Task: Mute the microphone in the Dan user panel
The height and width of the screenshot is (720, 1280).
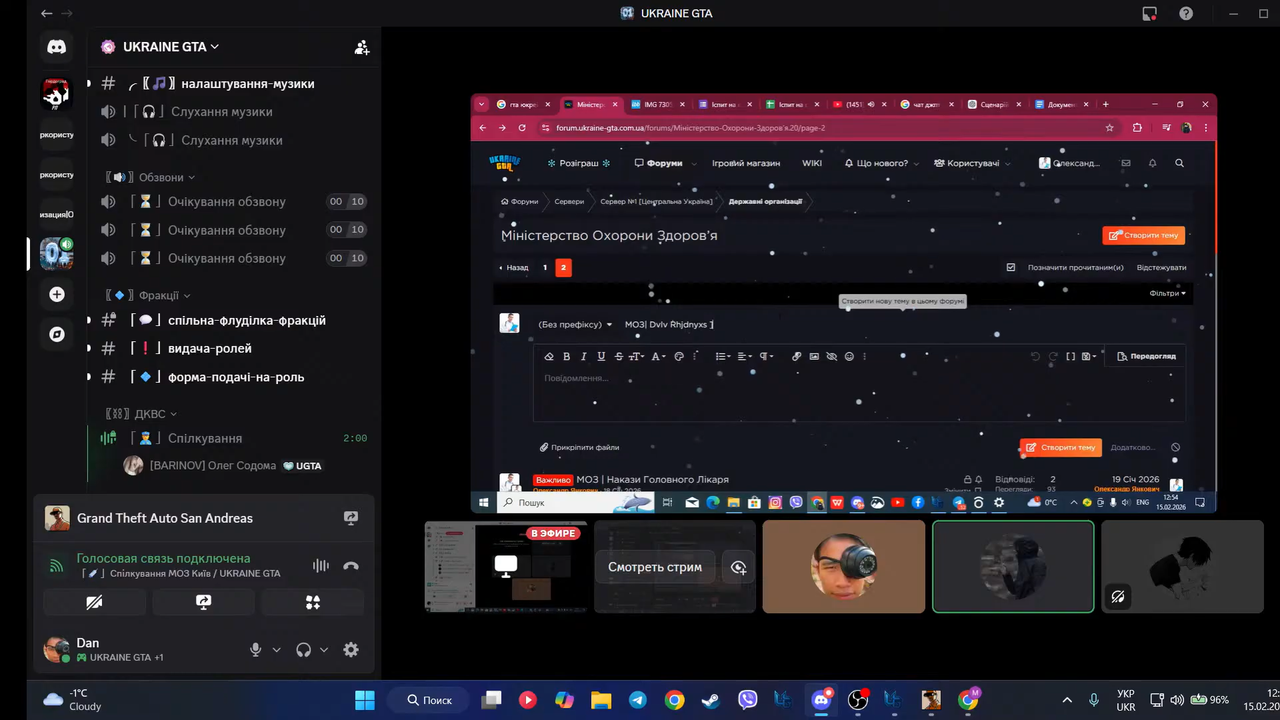Action: [x=256, y=650]
